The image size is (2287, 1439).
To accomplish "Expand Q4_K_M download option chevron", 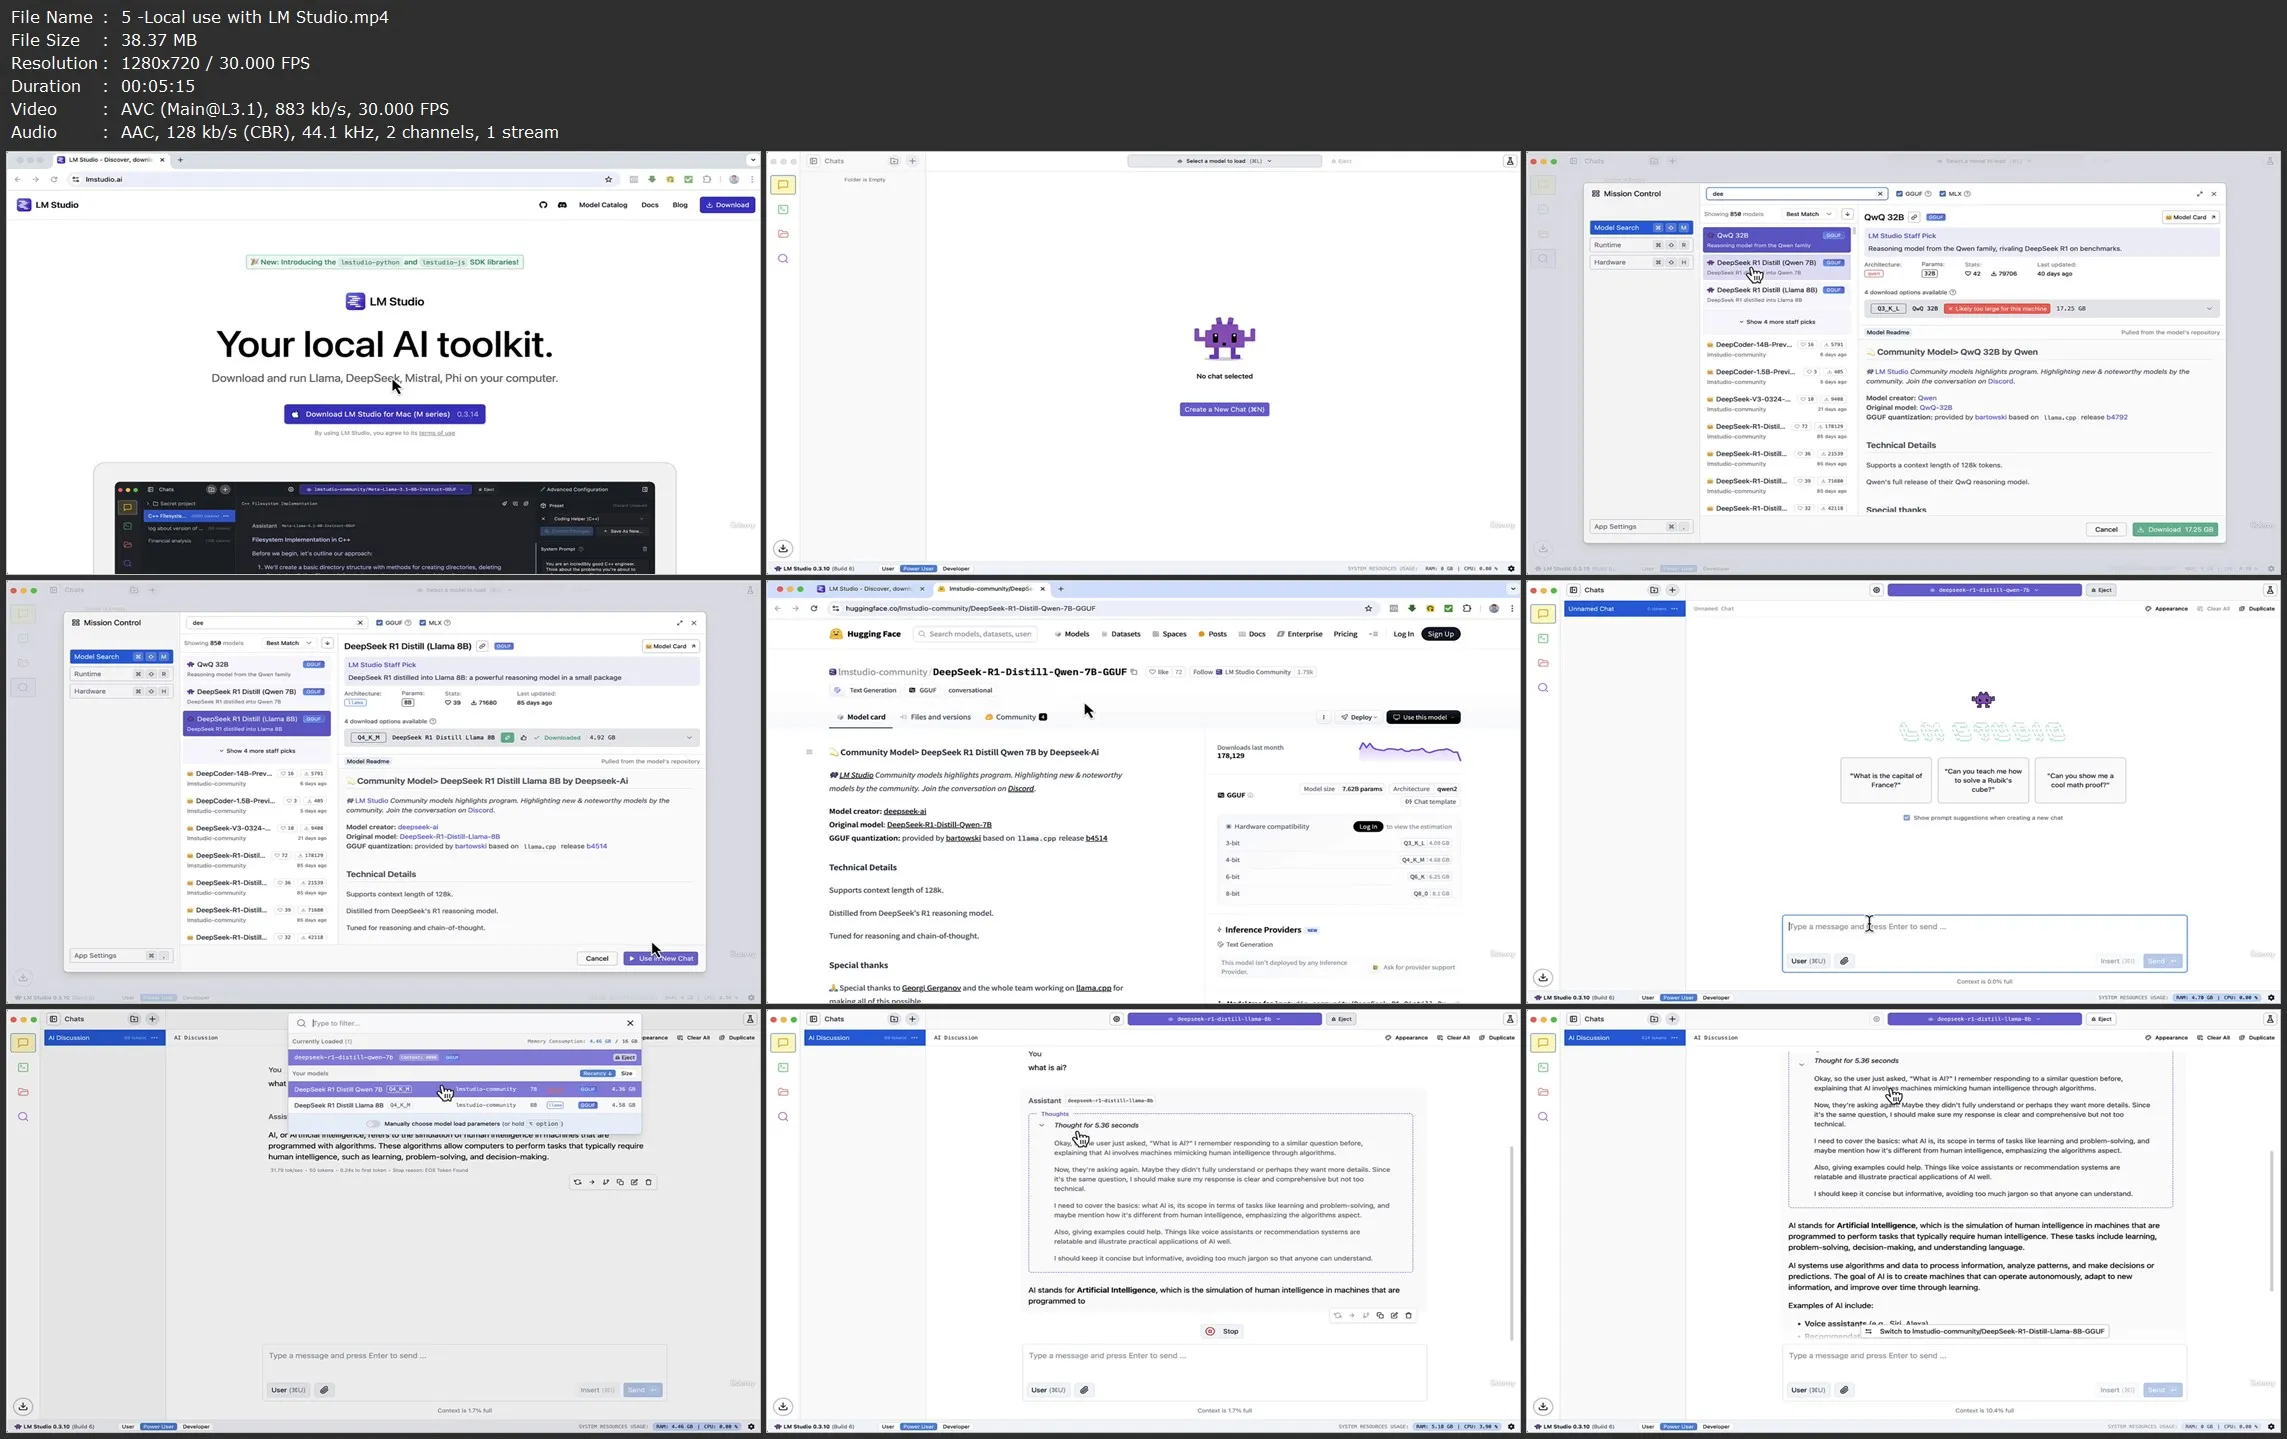I will point(689,738).
